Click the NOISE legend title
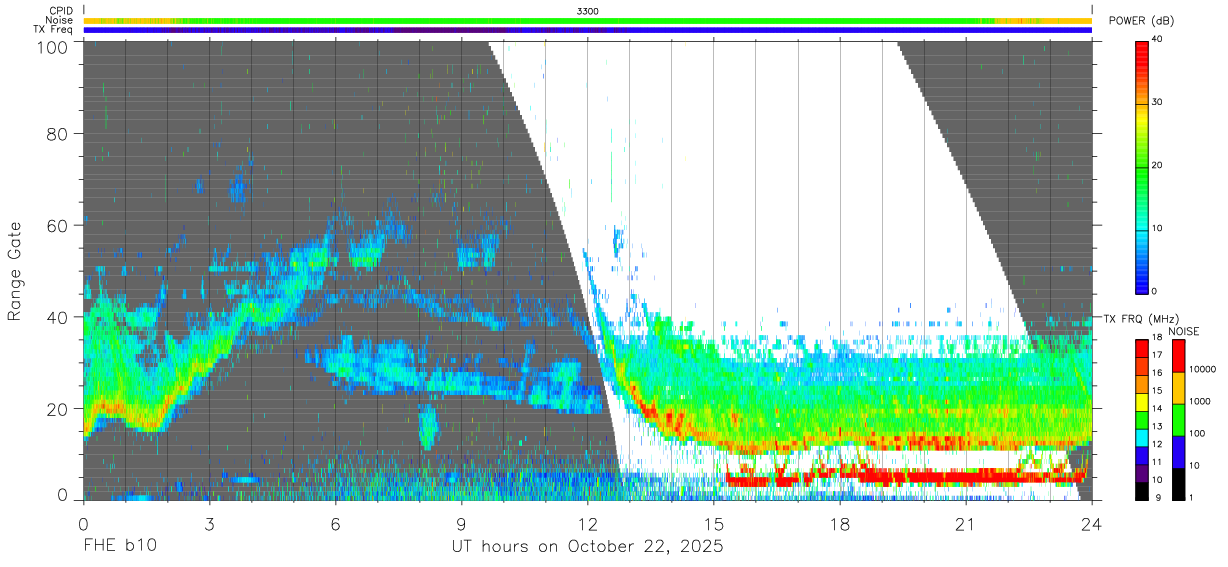1228x567 pixels. click(1184, 331)
